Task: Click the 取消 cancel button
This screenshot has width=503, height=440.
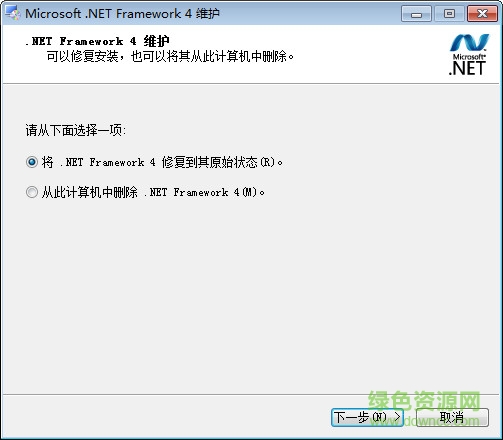Action: [x=452, y=417]
